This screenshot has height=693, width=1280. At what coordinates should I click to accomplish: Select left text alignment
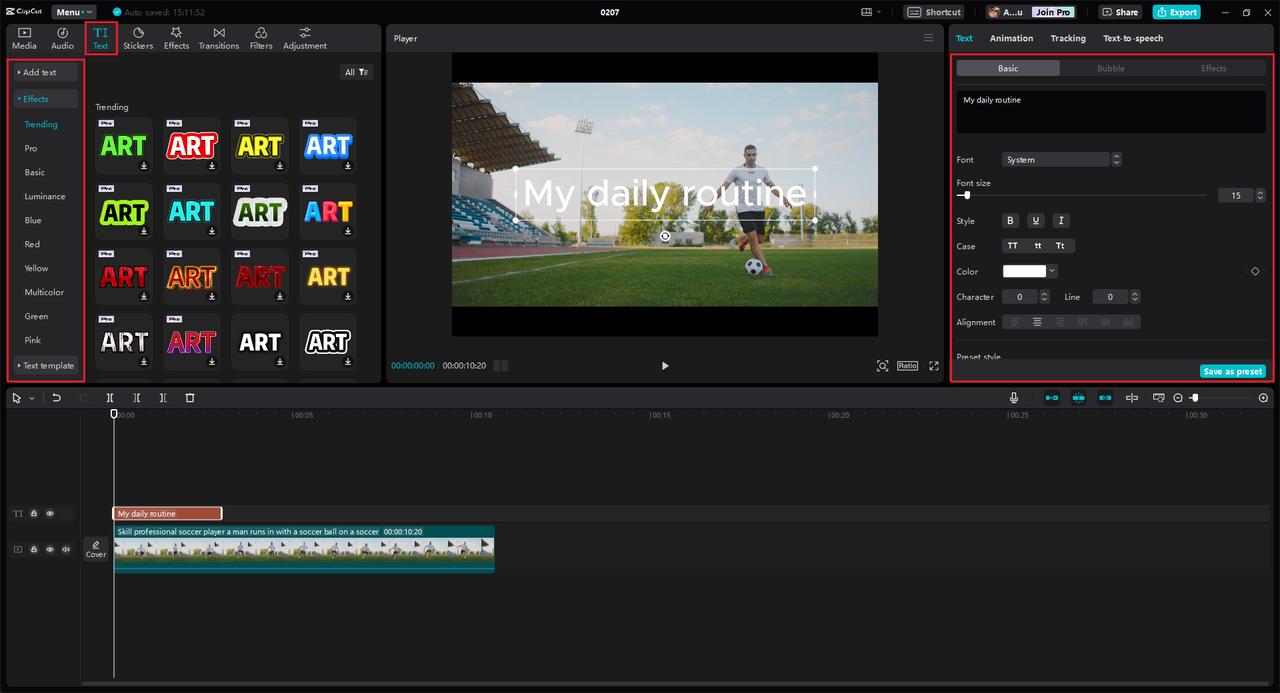click(1015, 322)
